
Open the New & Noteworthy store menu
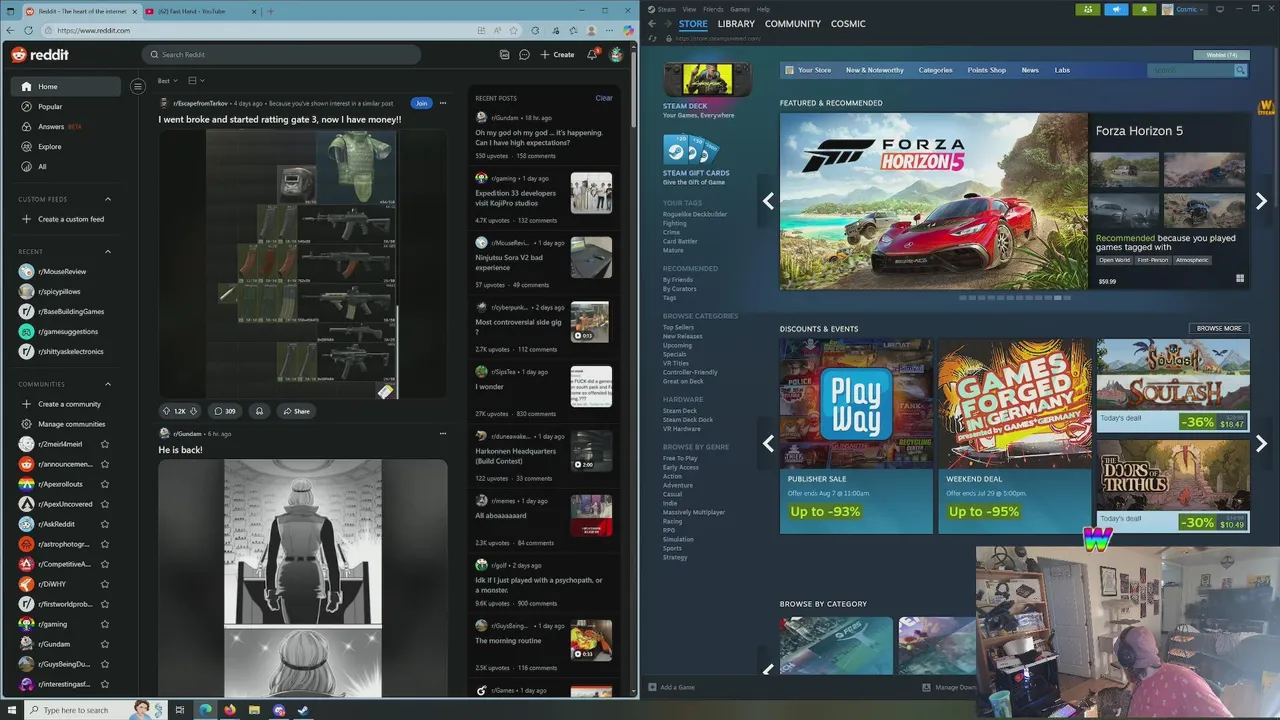tap(874, 70)
